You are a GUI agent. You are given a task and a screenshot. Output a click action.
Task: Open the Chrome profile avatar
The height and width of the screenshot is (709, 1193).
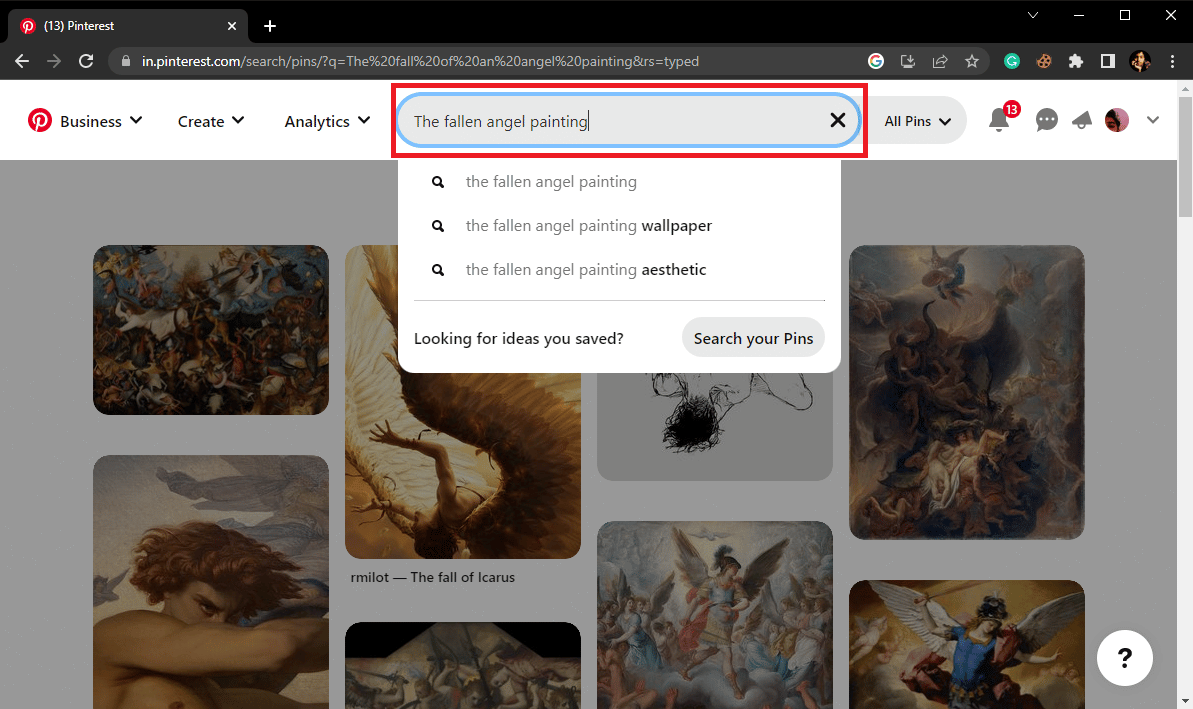pyautogui.click(x=1140, y=61)
